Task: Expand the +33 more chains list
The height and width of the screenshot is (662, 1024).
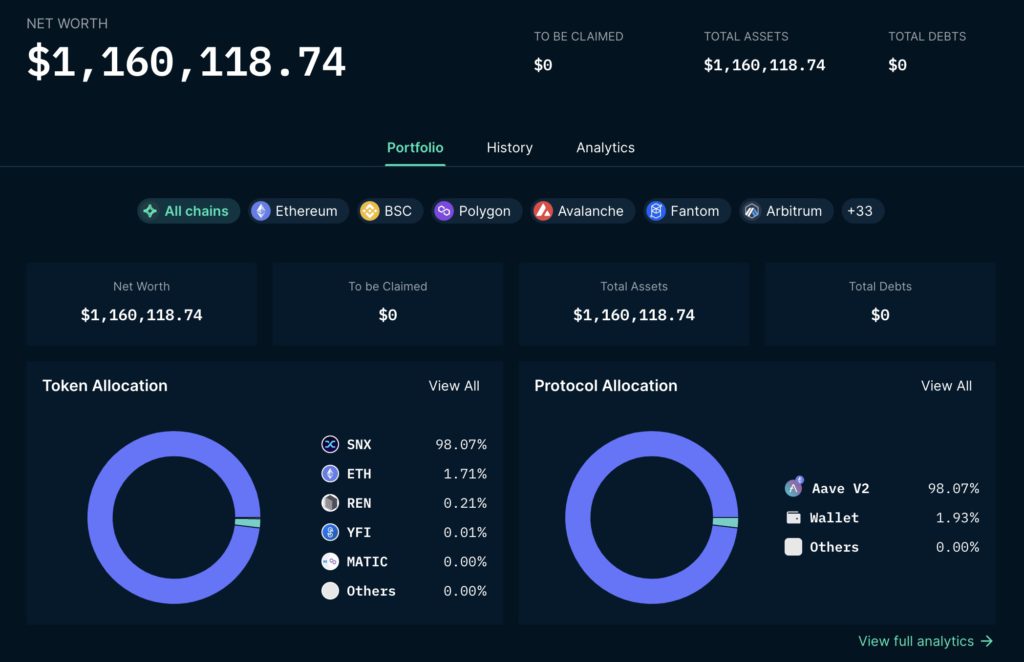Action: pyautogui.click(x=859, y=211)
